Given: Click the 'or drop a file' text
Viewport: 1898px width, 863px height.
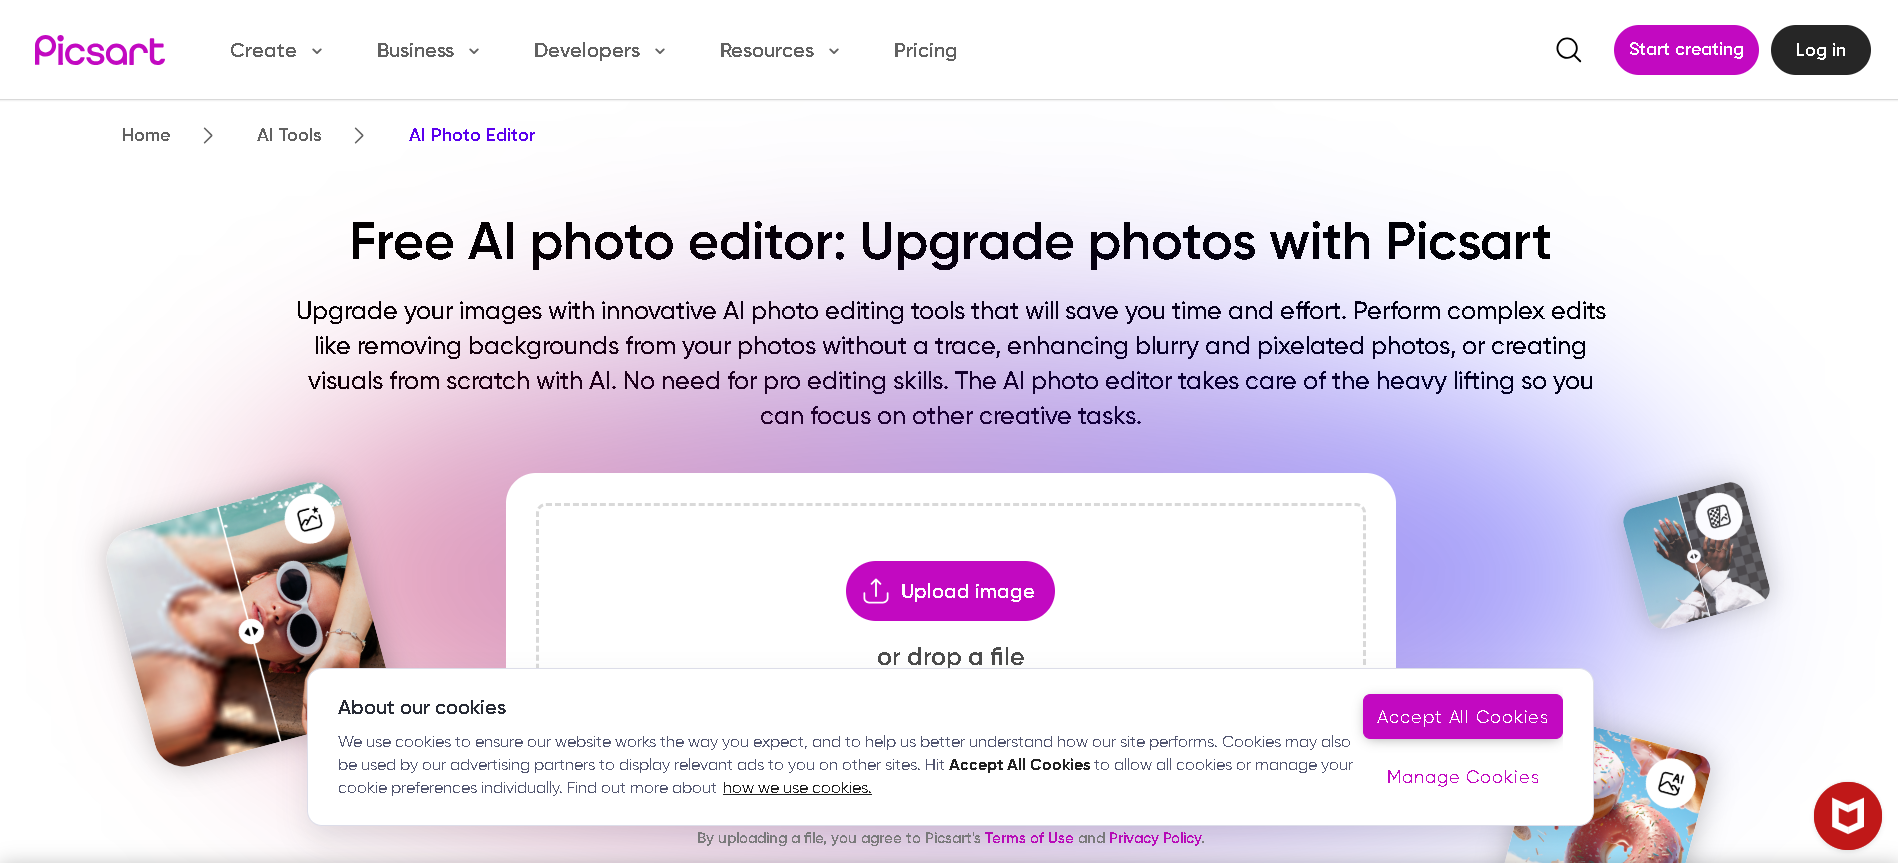Looking at the screenshot, I should point(950,657).
